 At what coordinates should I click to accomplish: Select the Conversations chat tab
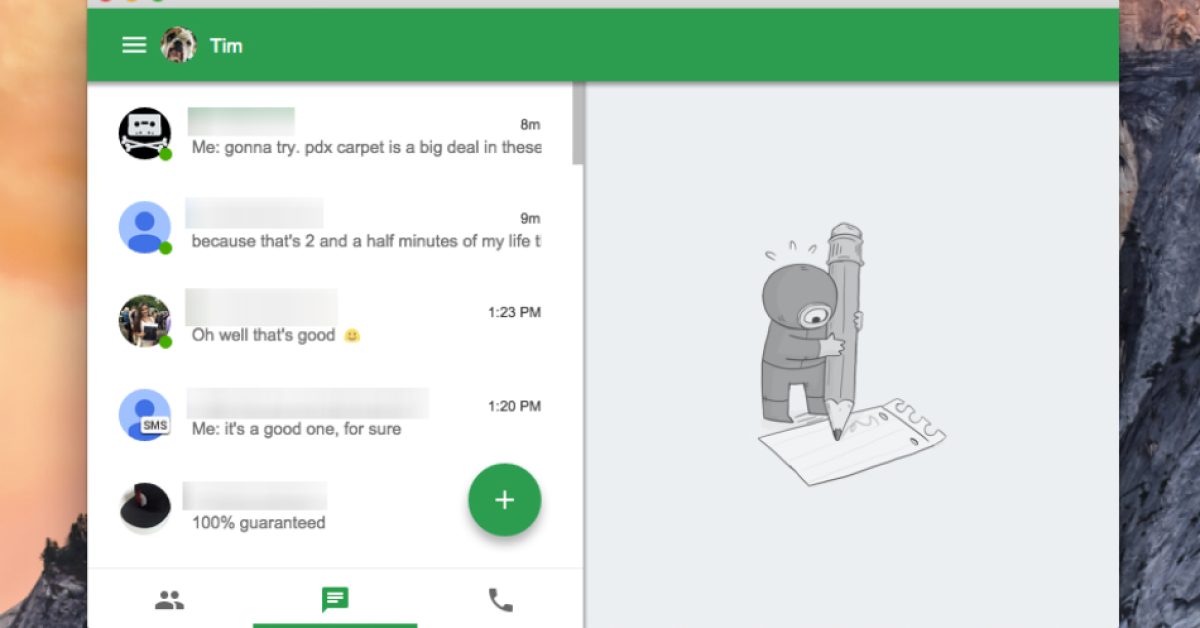(x=335, y=600)
